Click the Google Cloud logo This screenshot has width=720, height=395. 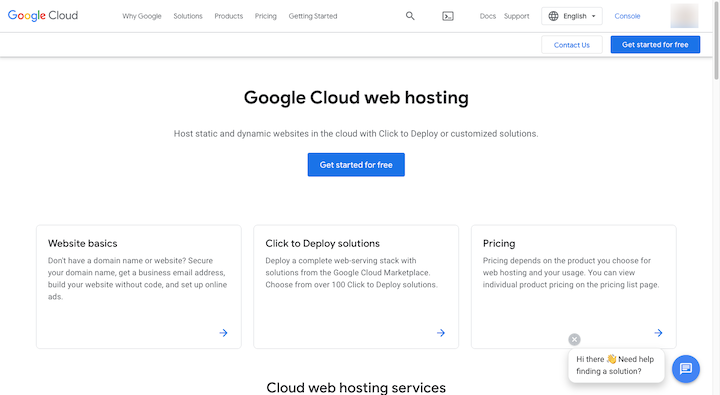coord(43,16)
